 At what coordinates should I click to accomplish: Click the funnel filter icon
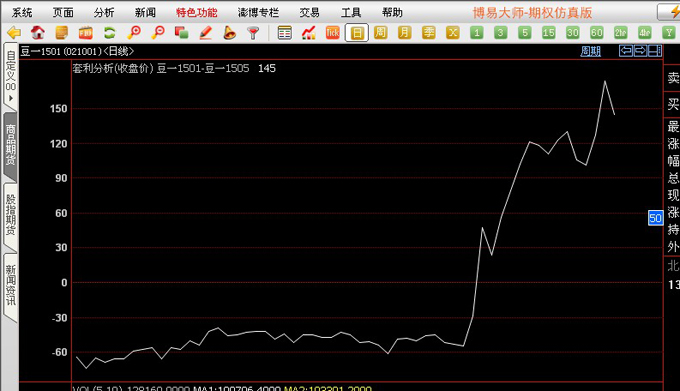coord(253,33)
